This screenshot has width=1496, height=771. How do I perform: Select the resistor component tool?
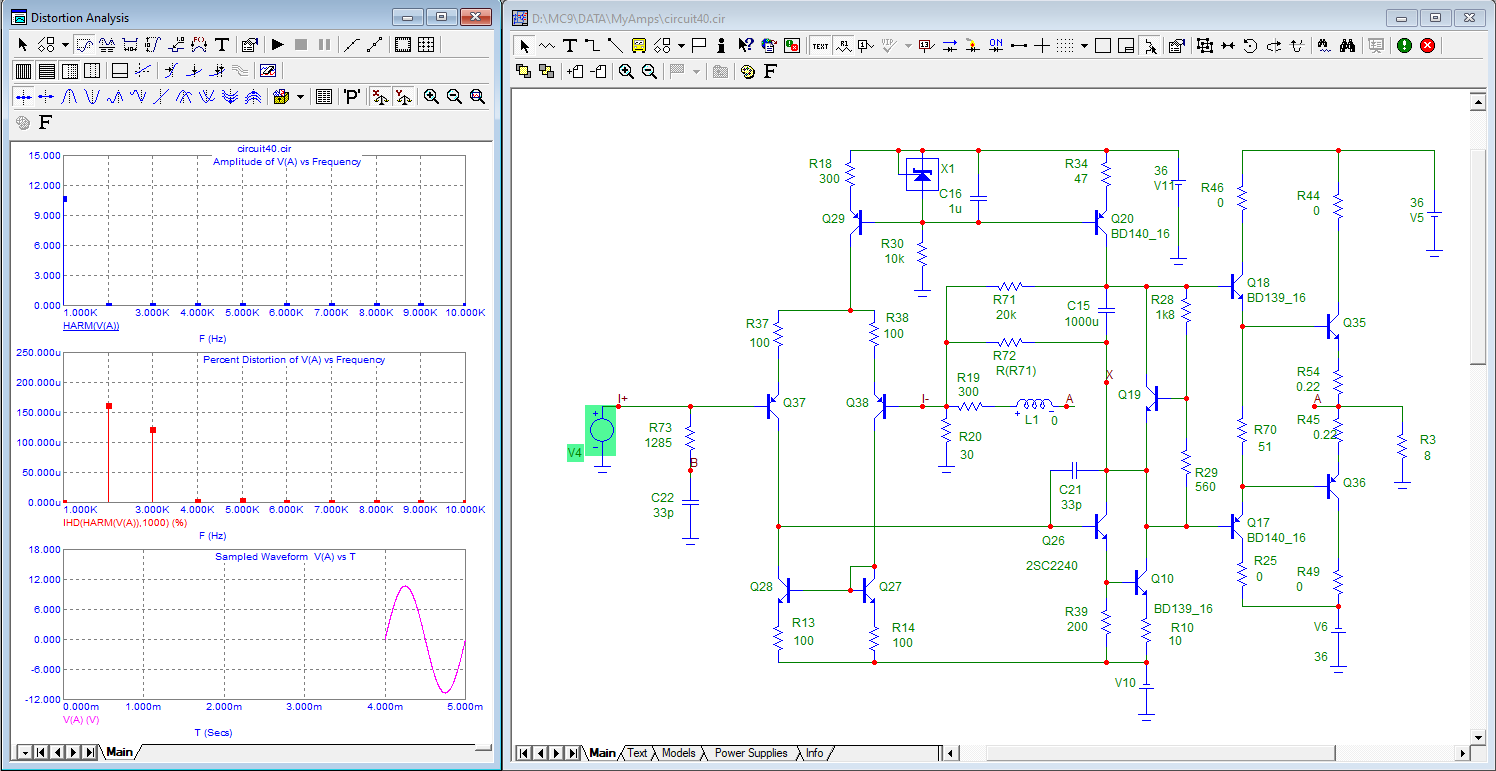pyautogui.click(x=546, y=45)
